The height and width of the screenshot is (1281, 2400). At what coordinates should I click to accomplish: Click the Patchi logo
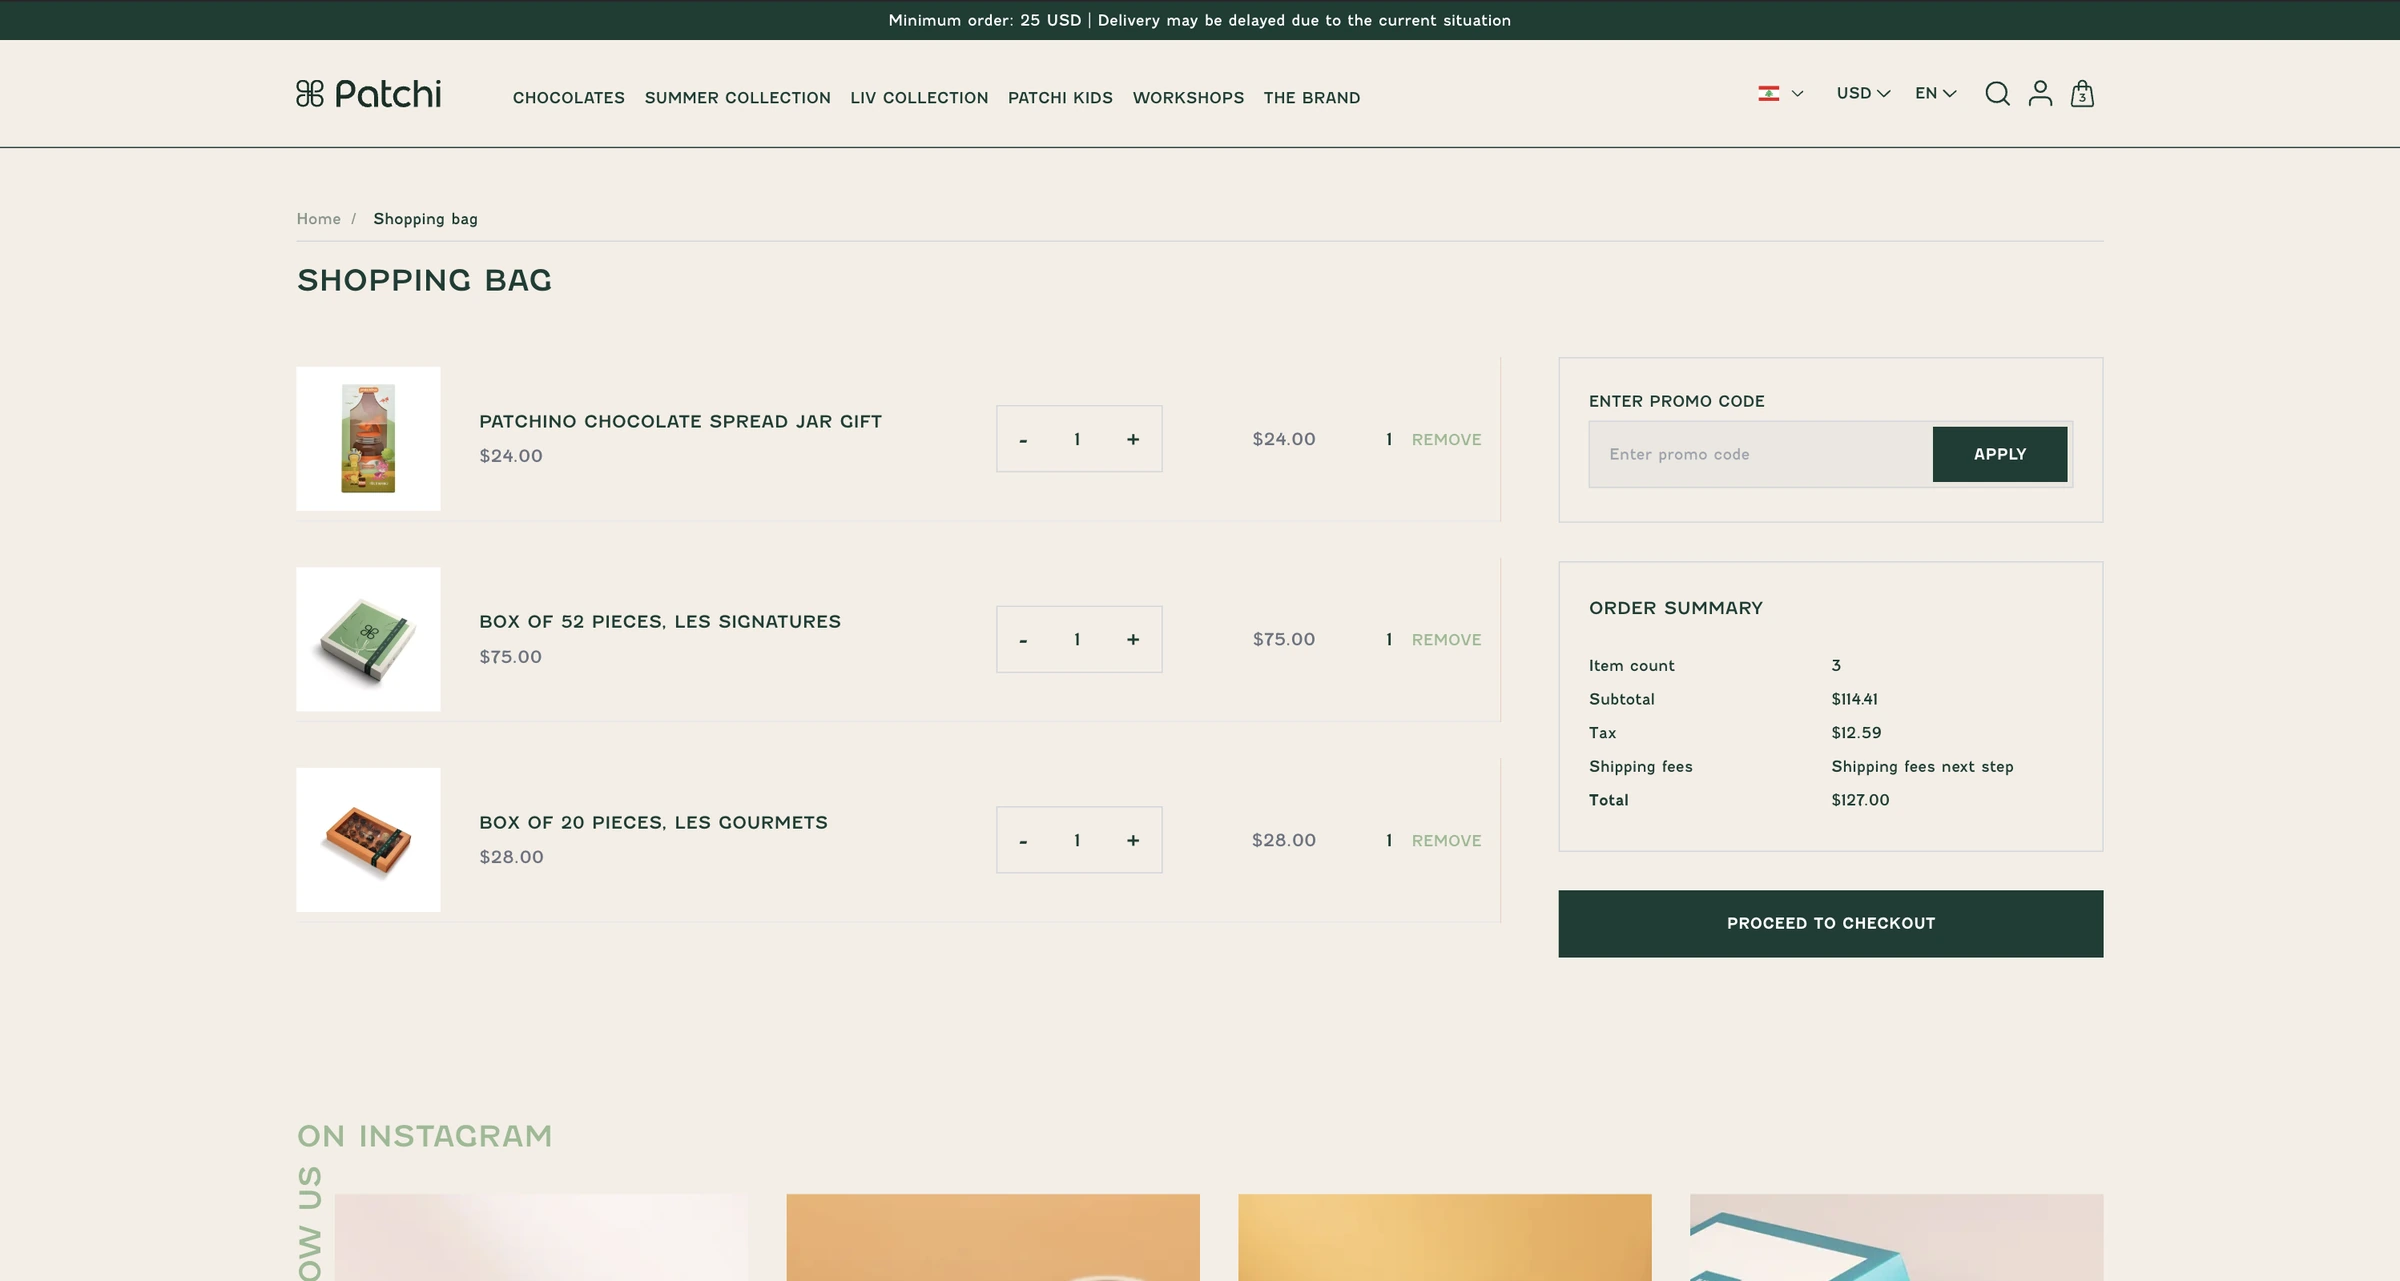tap(368, 94)
